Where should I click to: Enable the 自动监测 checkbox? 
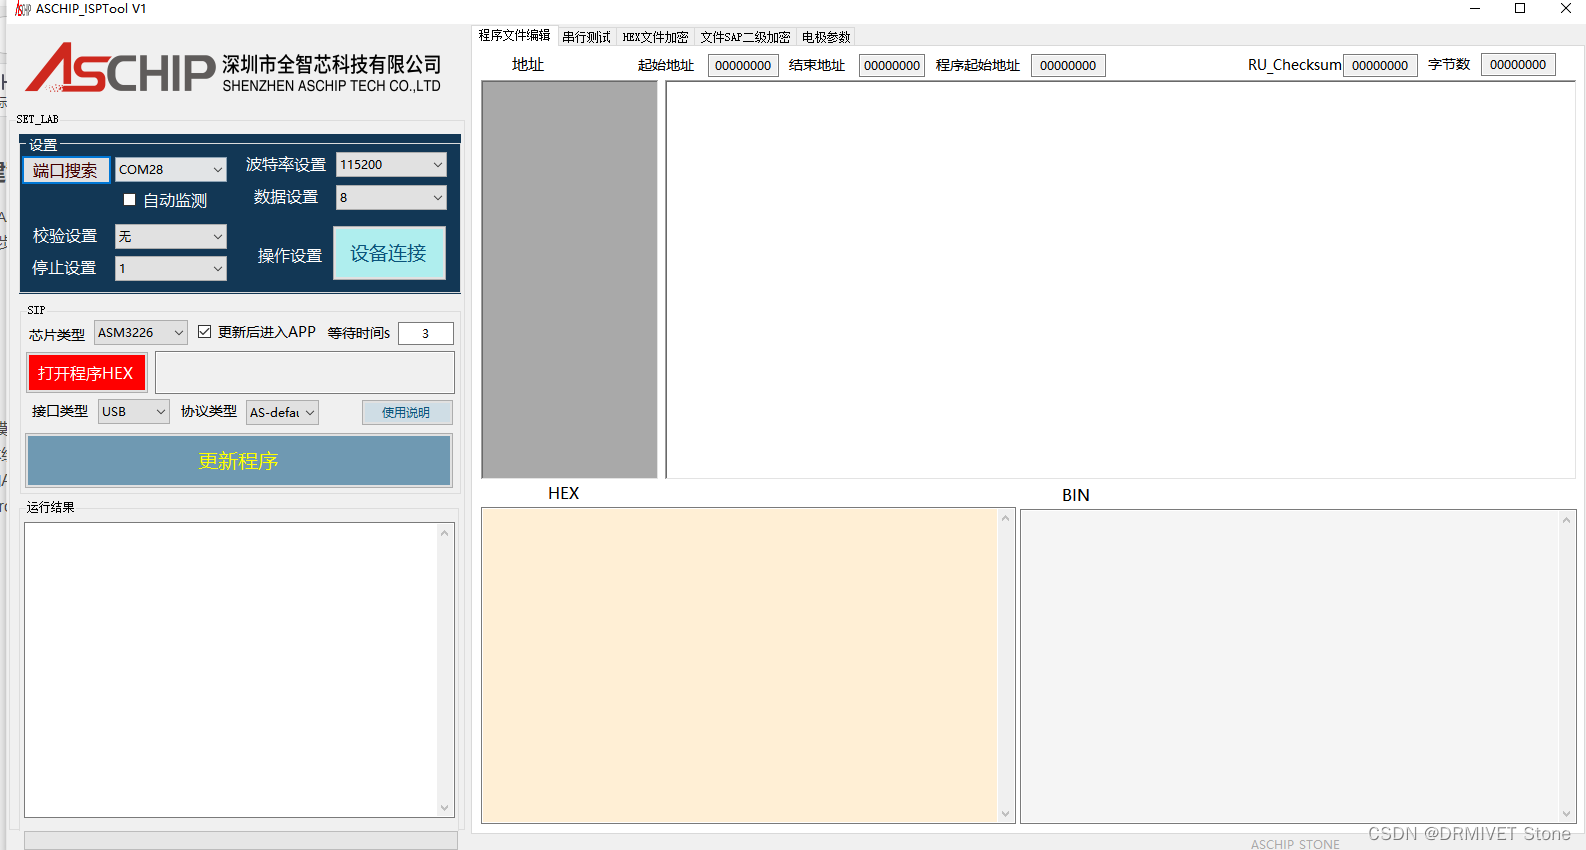point(129,200)
